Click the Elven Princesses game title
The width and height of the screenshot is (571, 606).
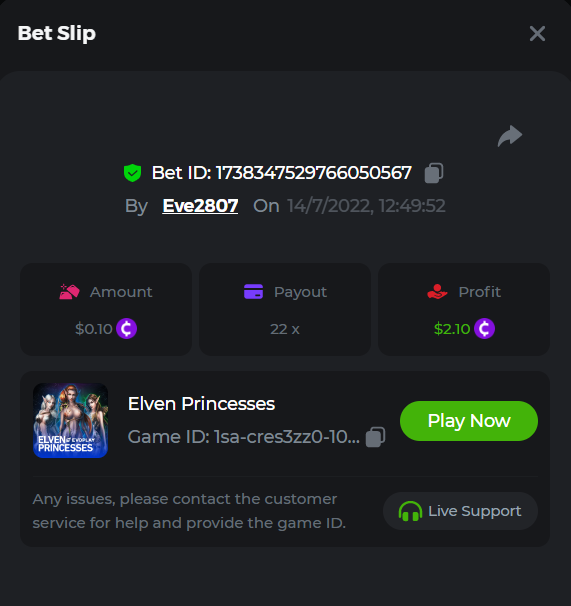coord(201,403)
